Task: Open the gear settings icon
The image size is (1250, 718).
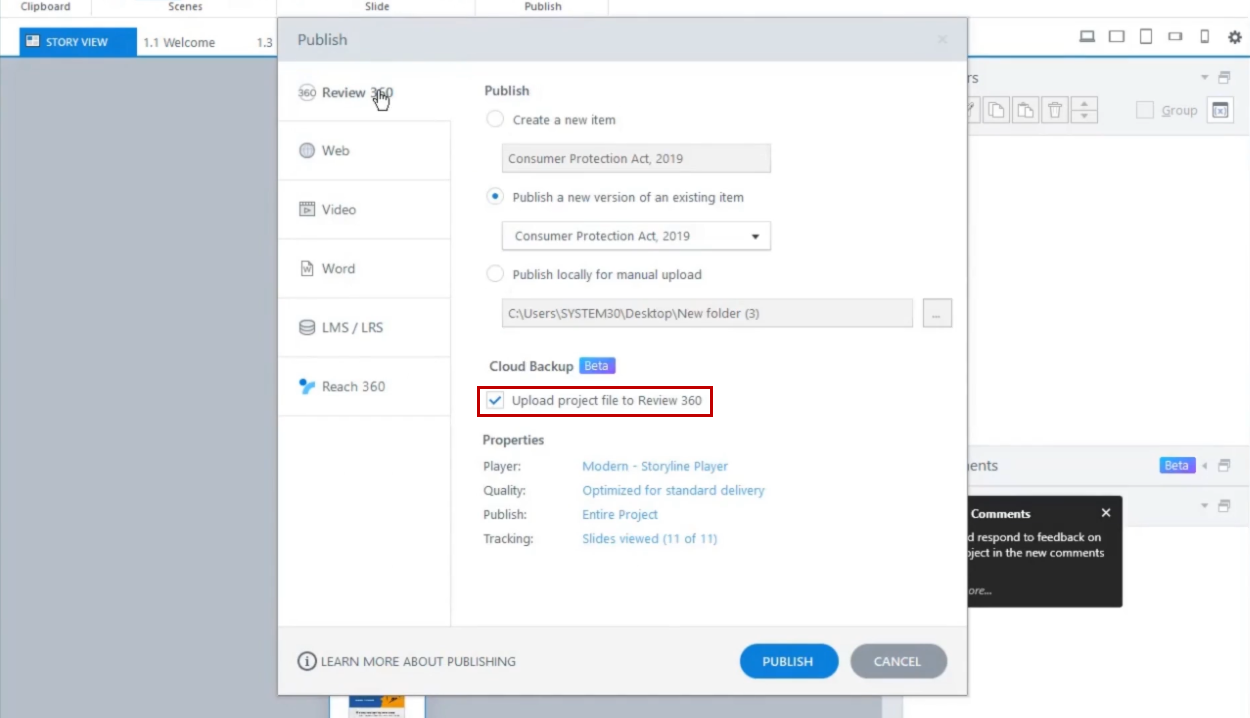Action: click(x=1234, y=37)
